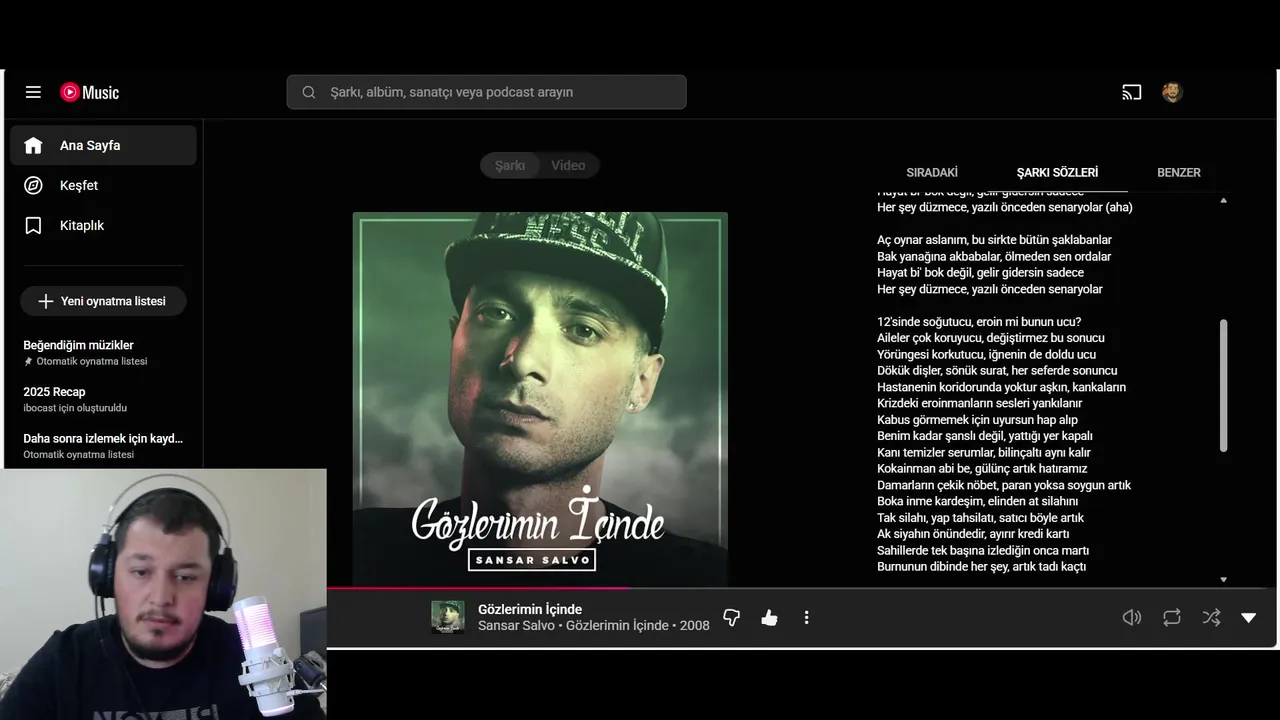The height and width of the screenshot is (720, 1280).
Task: Open the Benzer tab
Action: (x=1179, y=172)
